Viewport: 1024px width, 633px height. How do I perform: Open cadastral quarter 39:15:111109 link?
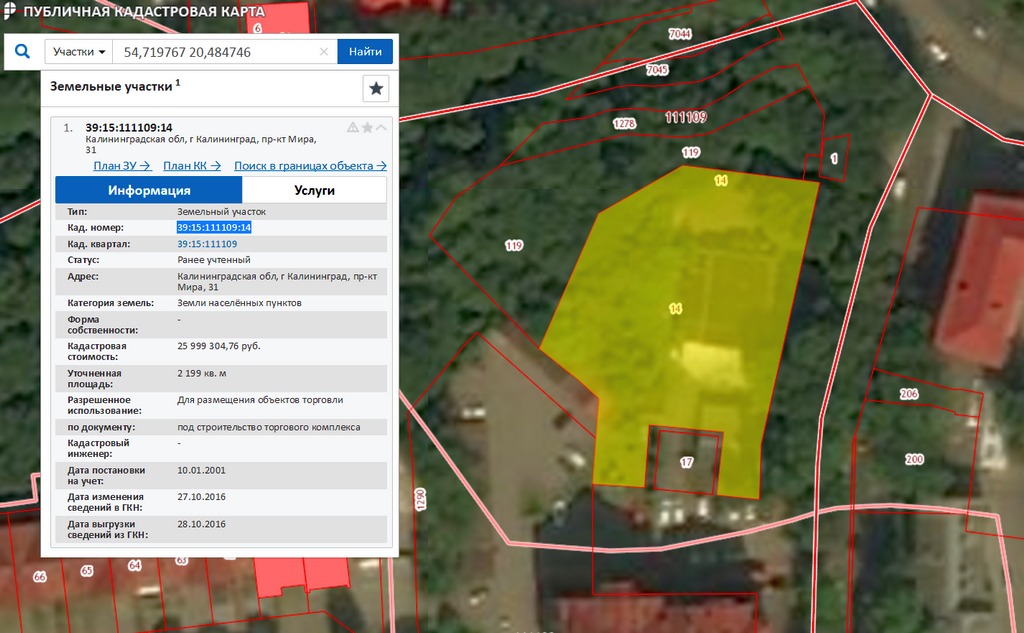[x=207, y=244]
